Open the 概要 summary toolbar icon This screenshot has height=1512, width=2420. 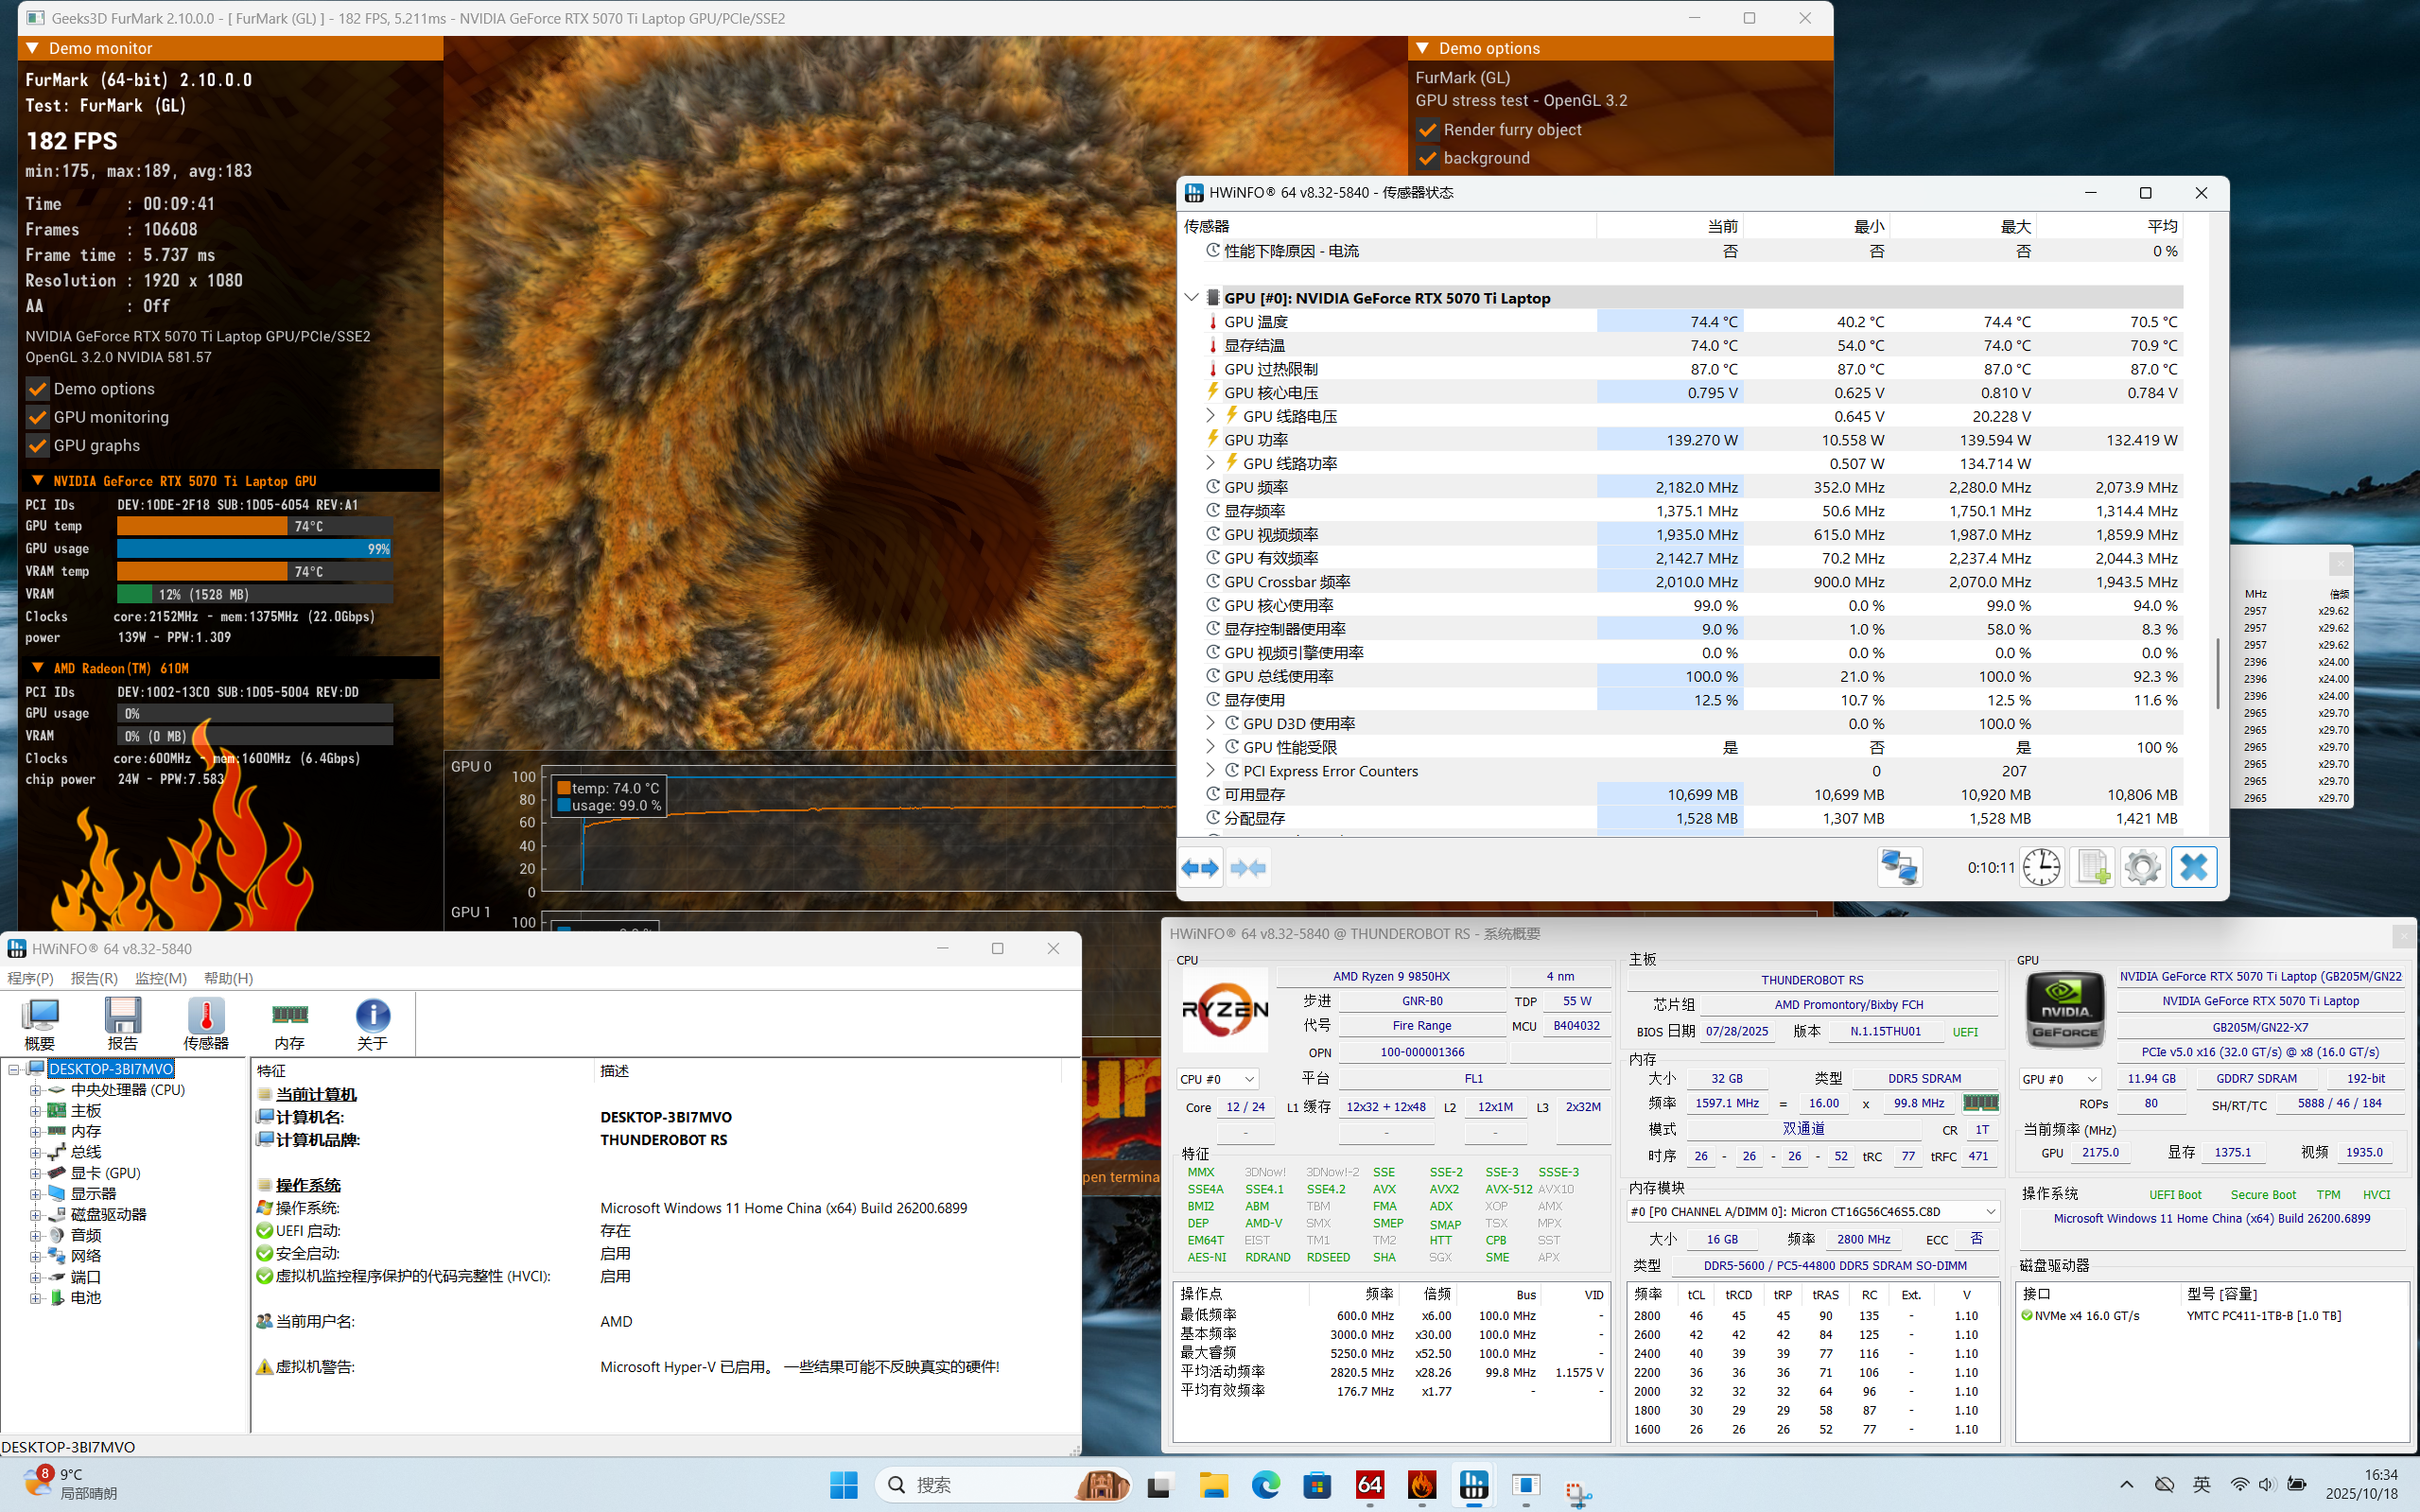(40, 1022)
